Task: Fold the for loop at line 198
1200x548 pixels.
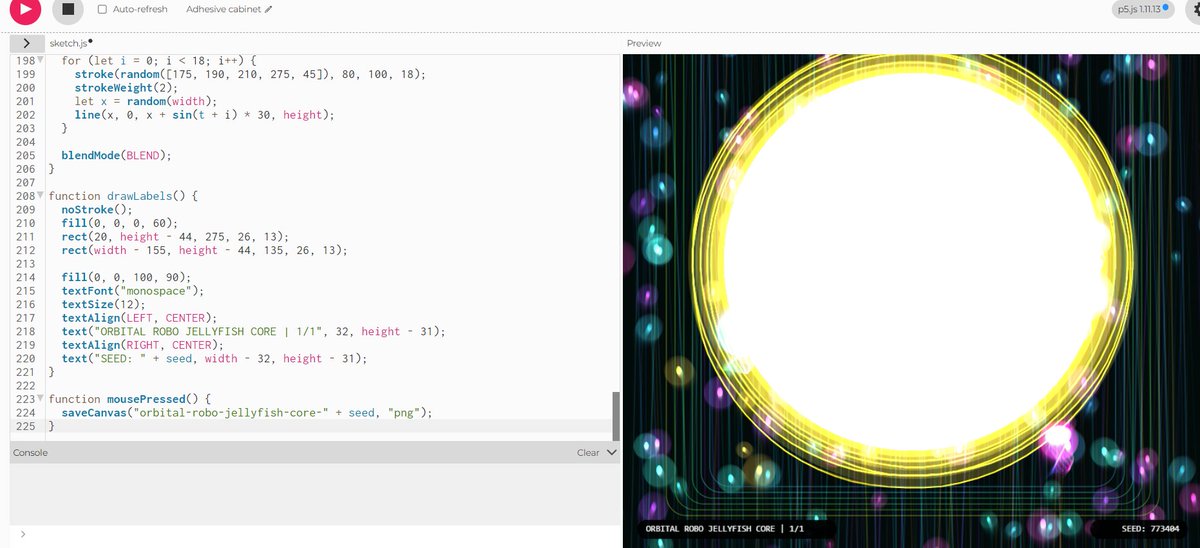Action: pyautogui.click(x=41, y=62)
